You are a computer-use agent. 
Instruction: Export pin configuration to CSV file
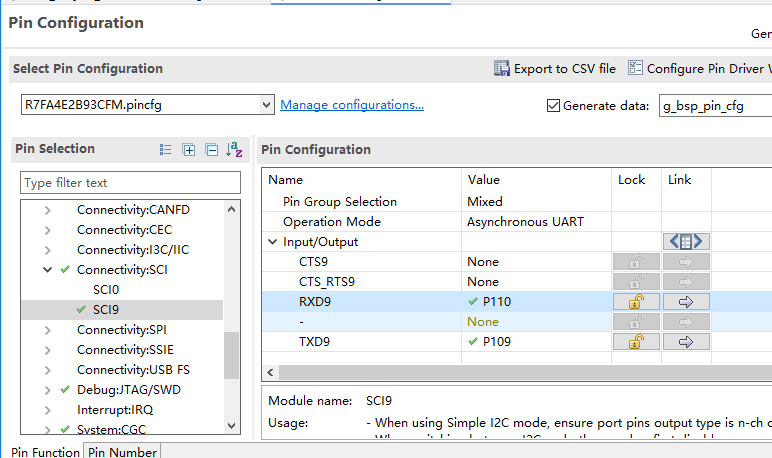555,69
